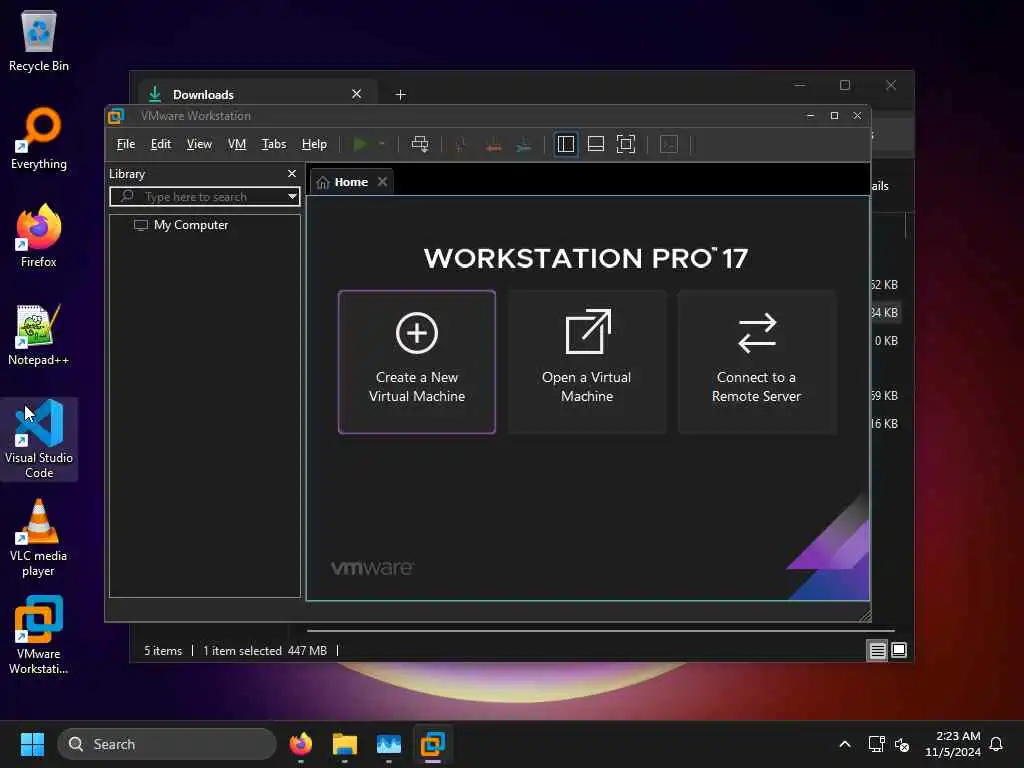Switch File Explorer to large thumbnails view icon
This screenshot has height=768, width=1024.
point(899,650)
